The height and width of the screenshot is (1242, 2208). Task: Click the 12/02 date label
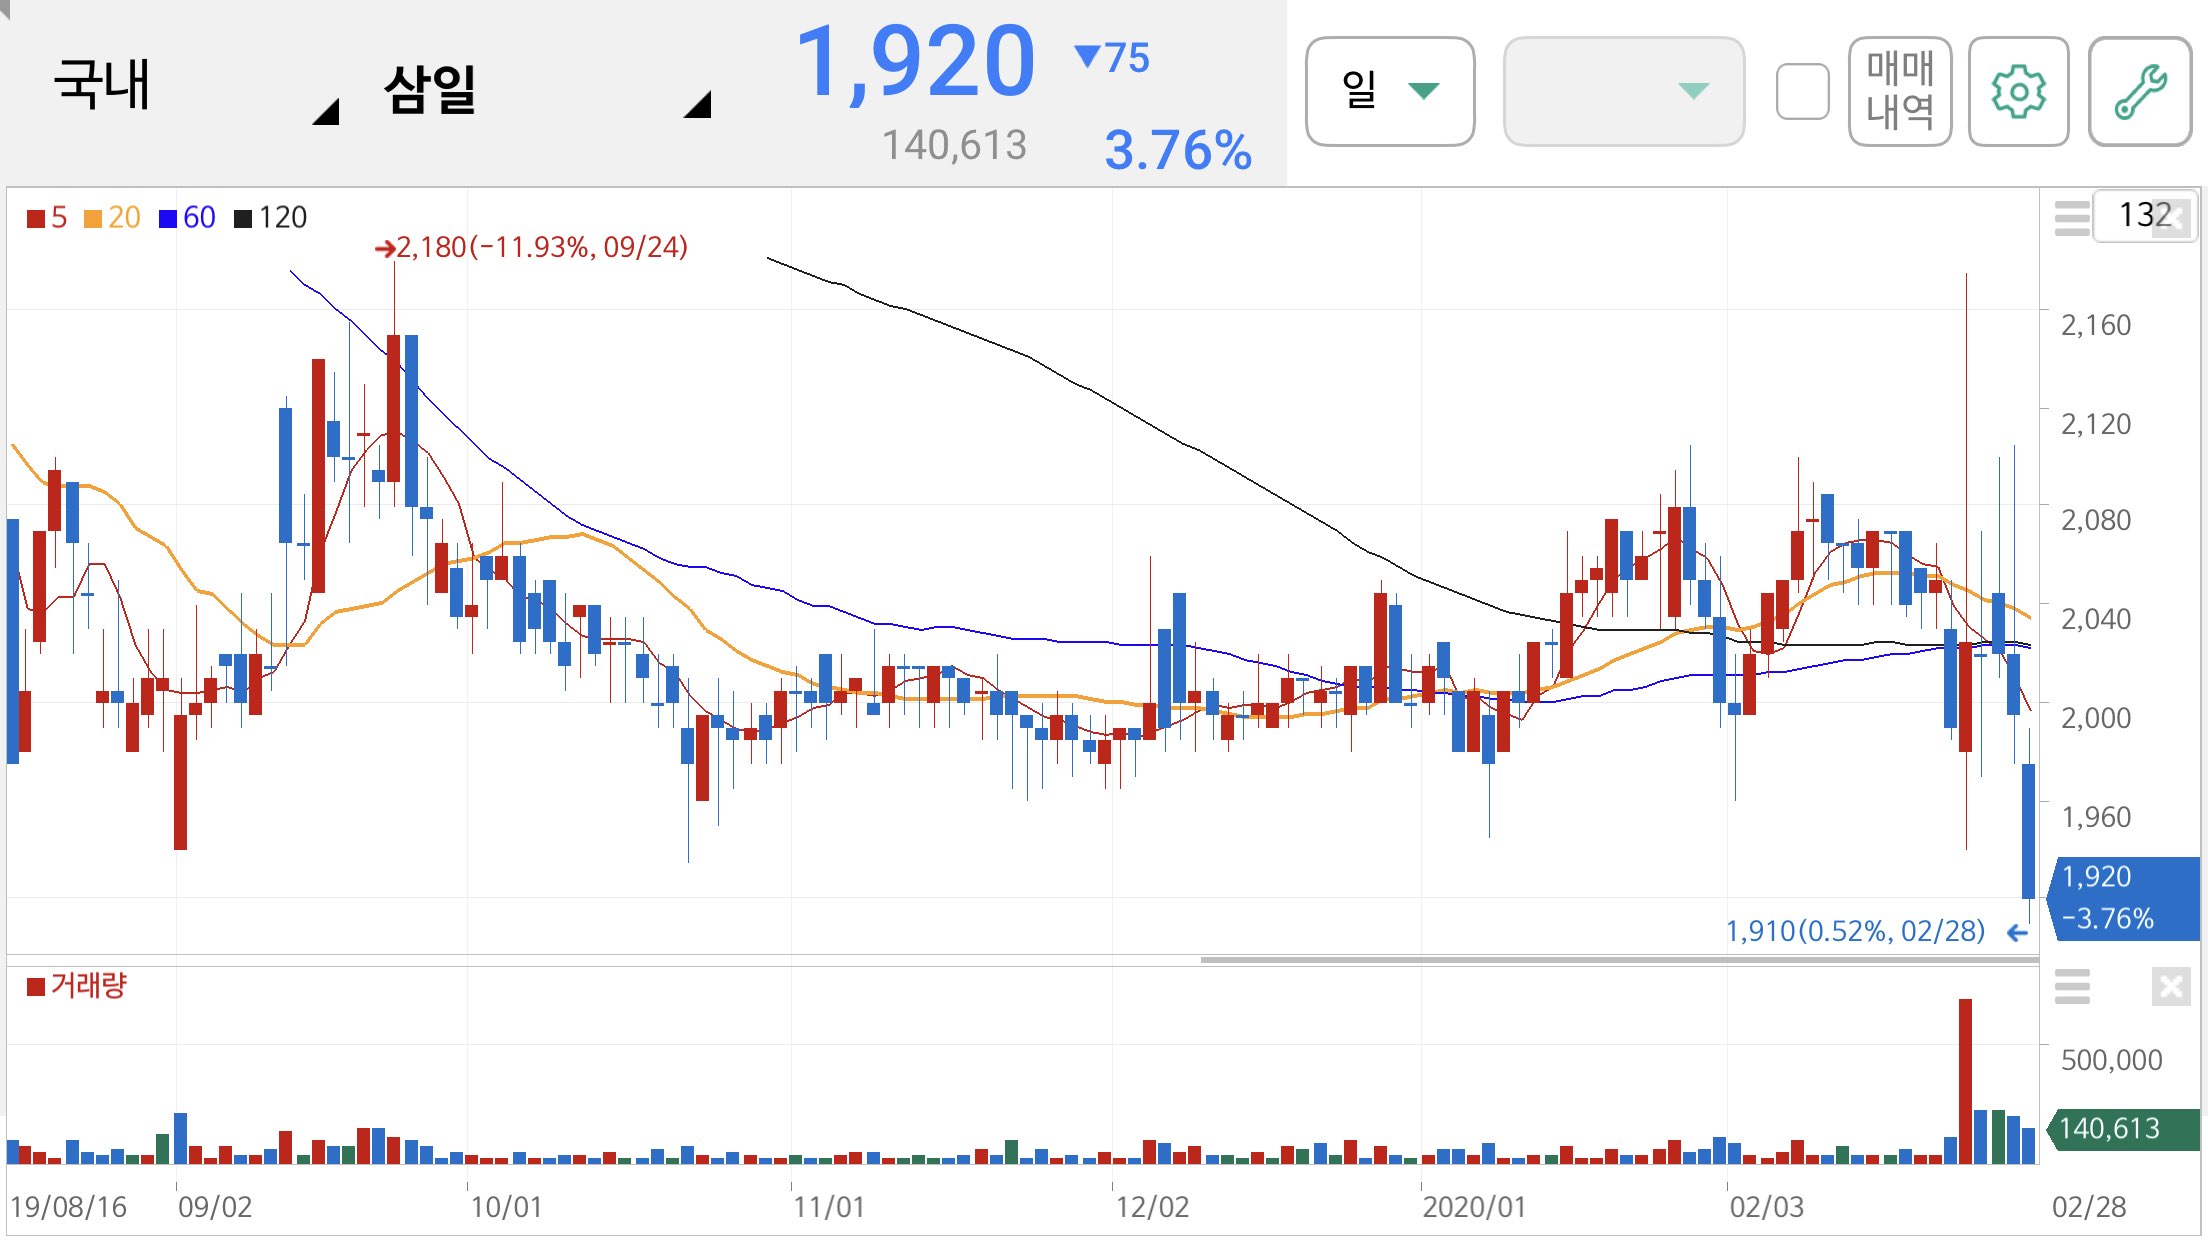coord(1152,1207)
